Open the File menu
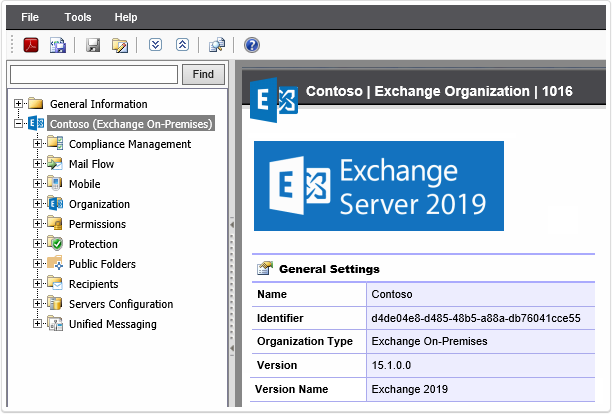The image size is (612, 414). pos(31,17)
